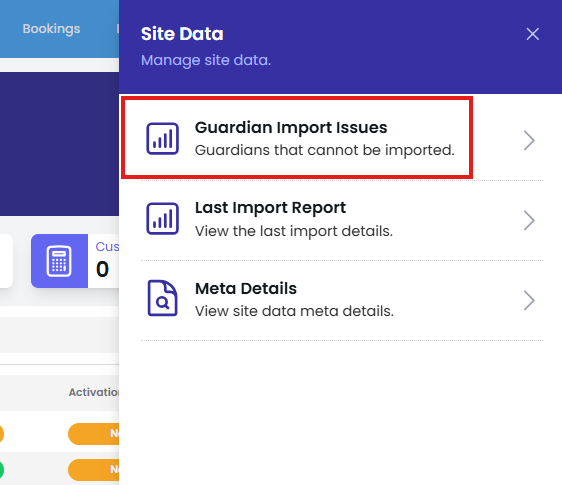The height and width of the screenshot is (485, 562).
Task: Click the calculator icon tile
Action: coord(59,261)
